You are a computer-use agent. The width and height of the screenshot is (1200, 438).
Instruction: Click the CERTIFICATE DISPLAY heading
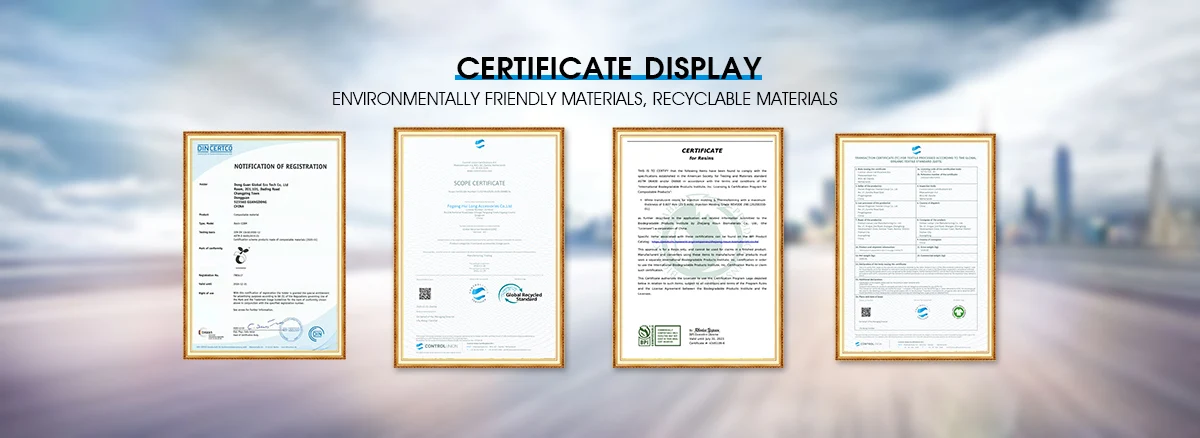pos(609,67)
